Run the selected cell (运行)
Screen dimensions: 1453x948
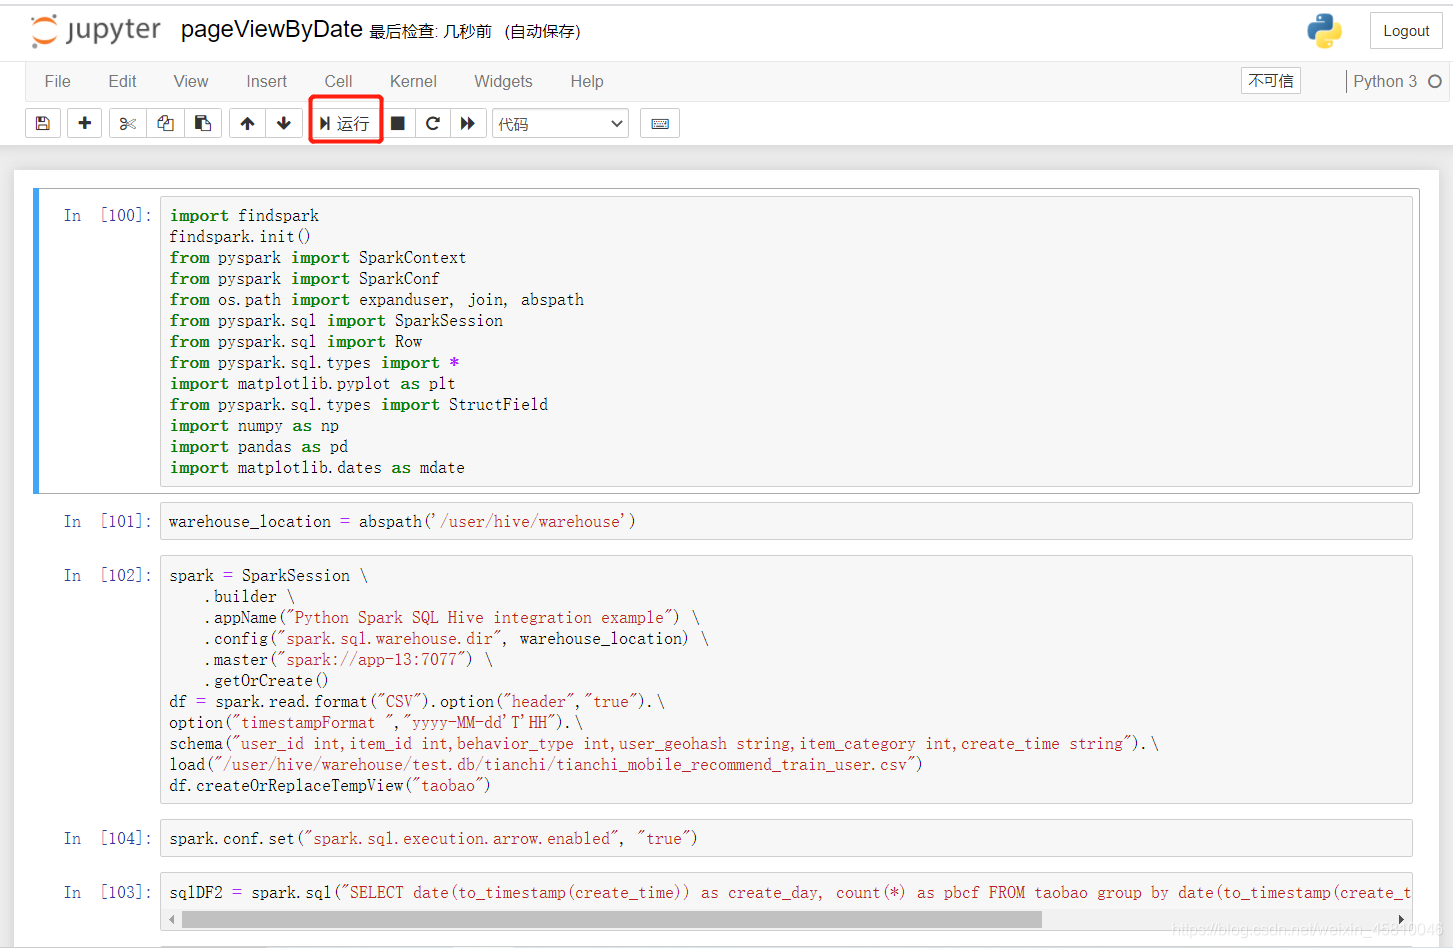(345, 123)
